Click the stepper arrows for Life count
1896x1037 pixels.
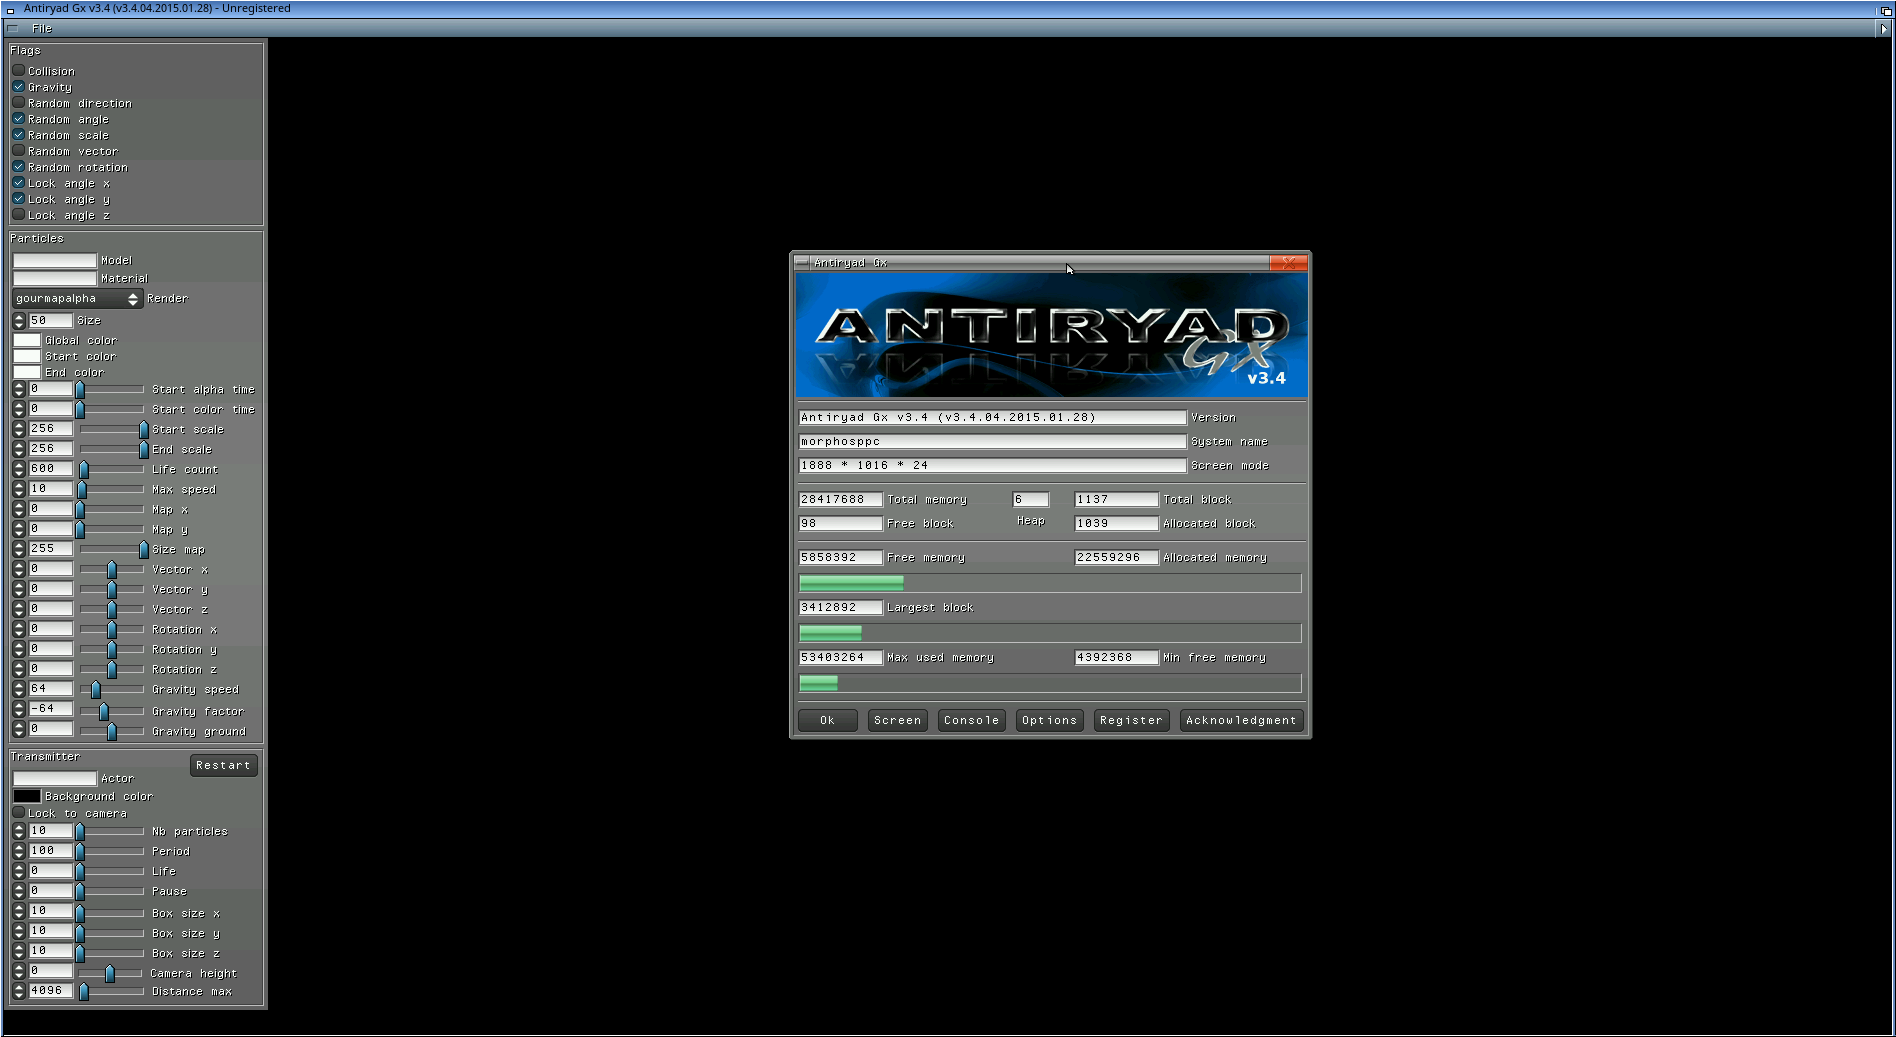point(19,469)
